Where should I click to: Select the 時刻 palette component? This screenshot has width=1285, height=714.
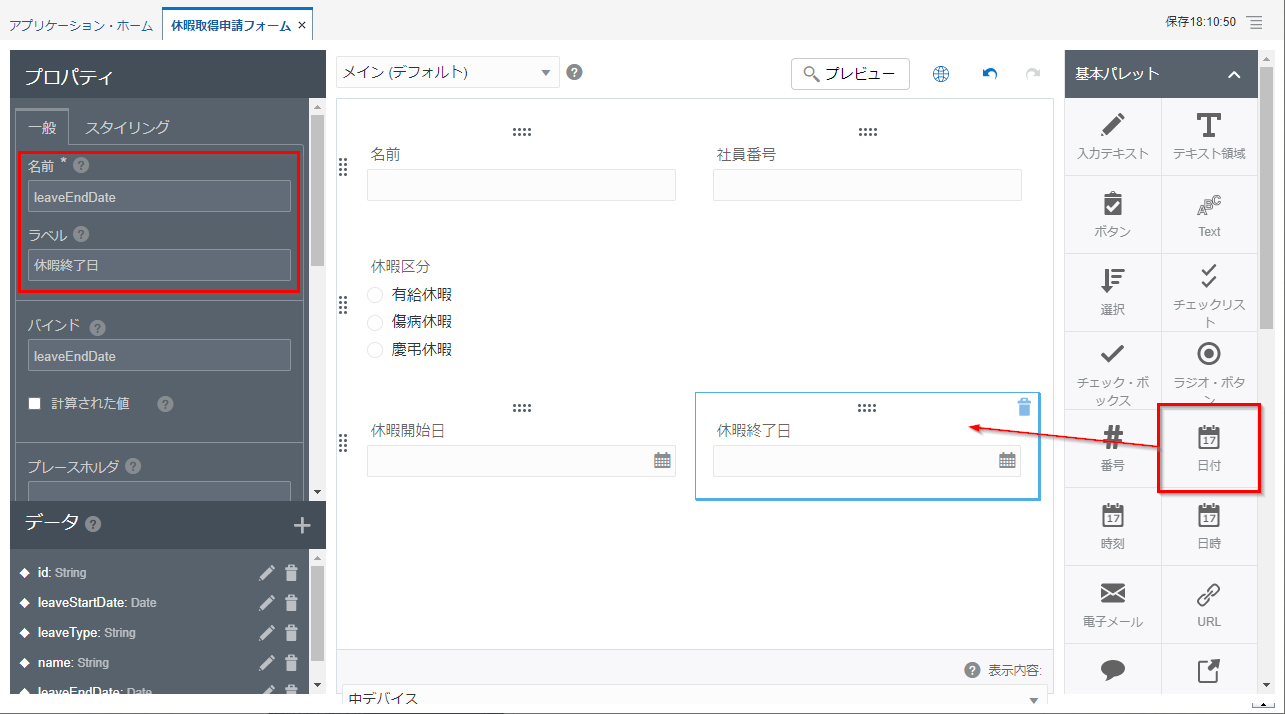(1113, 526)
